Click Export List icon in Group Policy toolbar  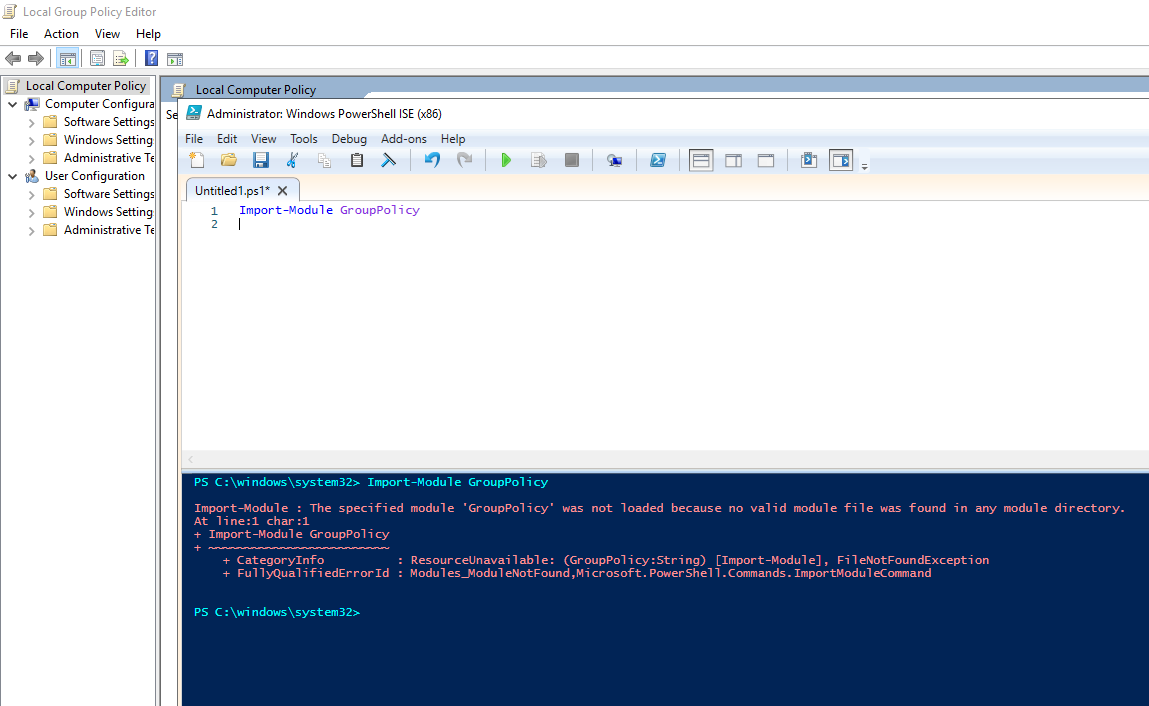pos(120,59)
